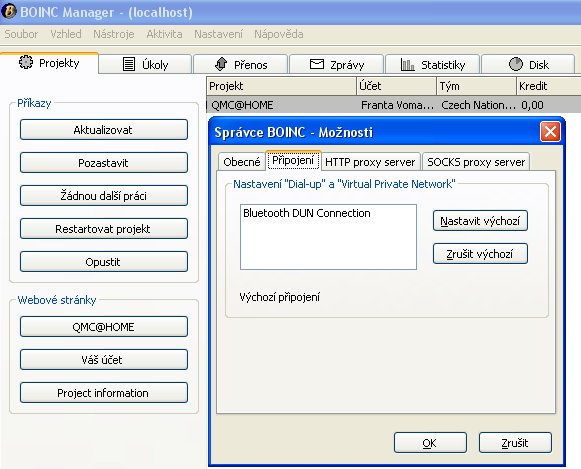Click the BOINC logo icon in title bar

click(x=9, y=11)
